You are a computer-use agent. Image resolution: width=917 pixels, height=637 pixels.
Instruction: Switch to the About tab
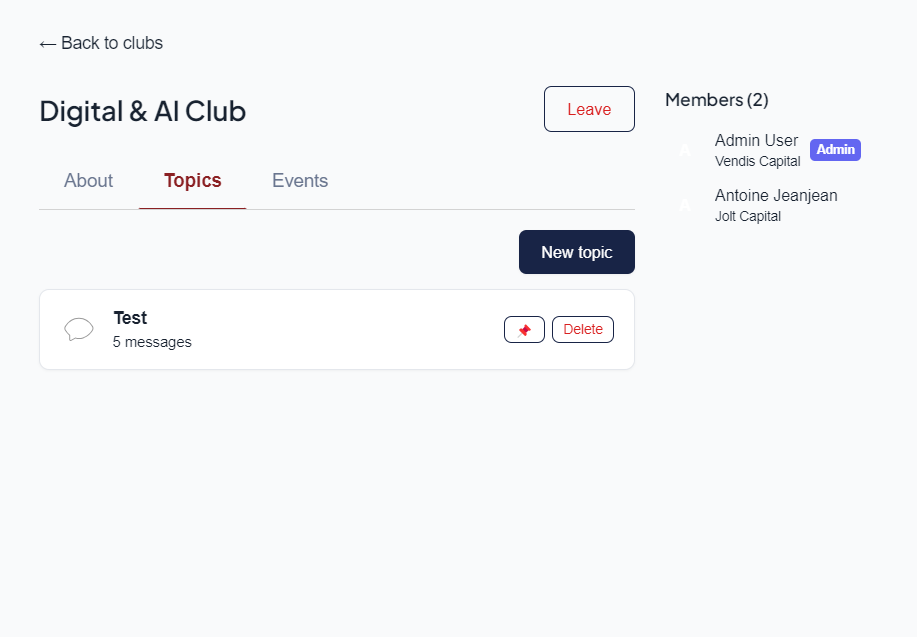[88, 181]
